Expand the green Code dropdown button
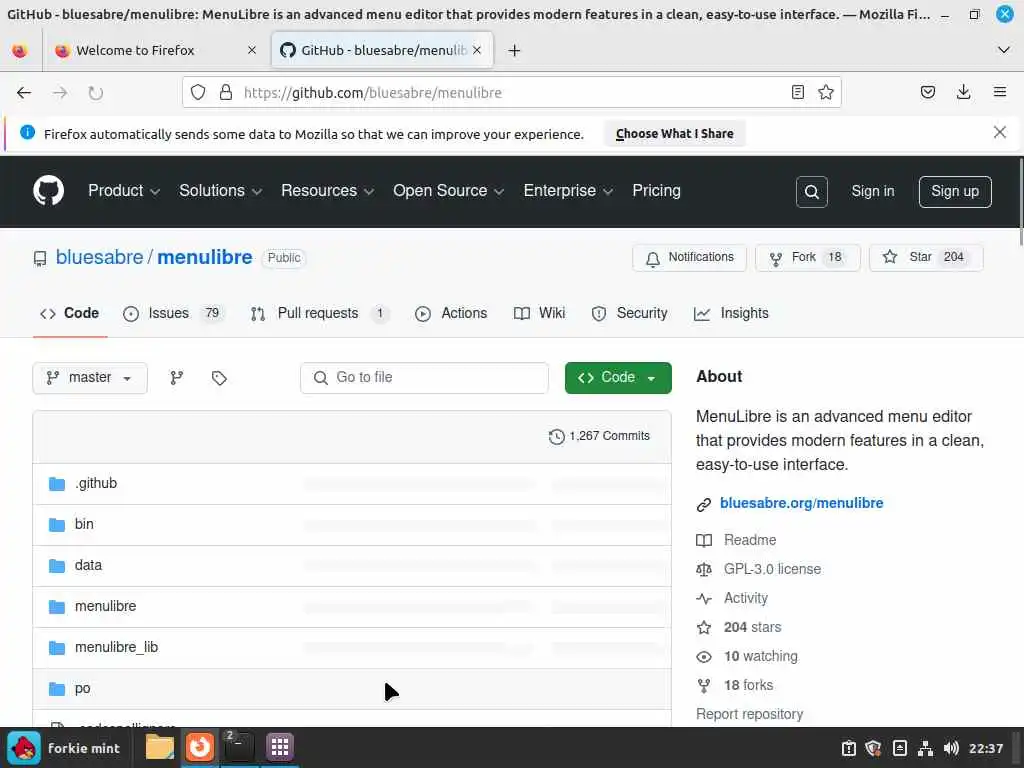The image size is (1024, 768). click(618, 377)
